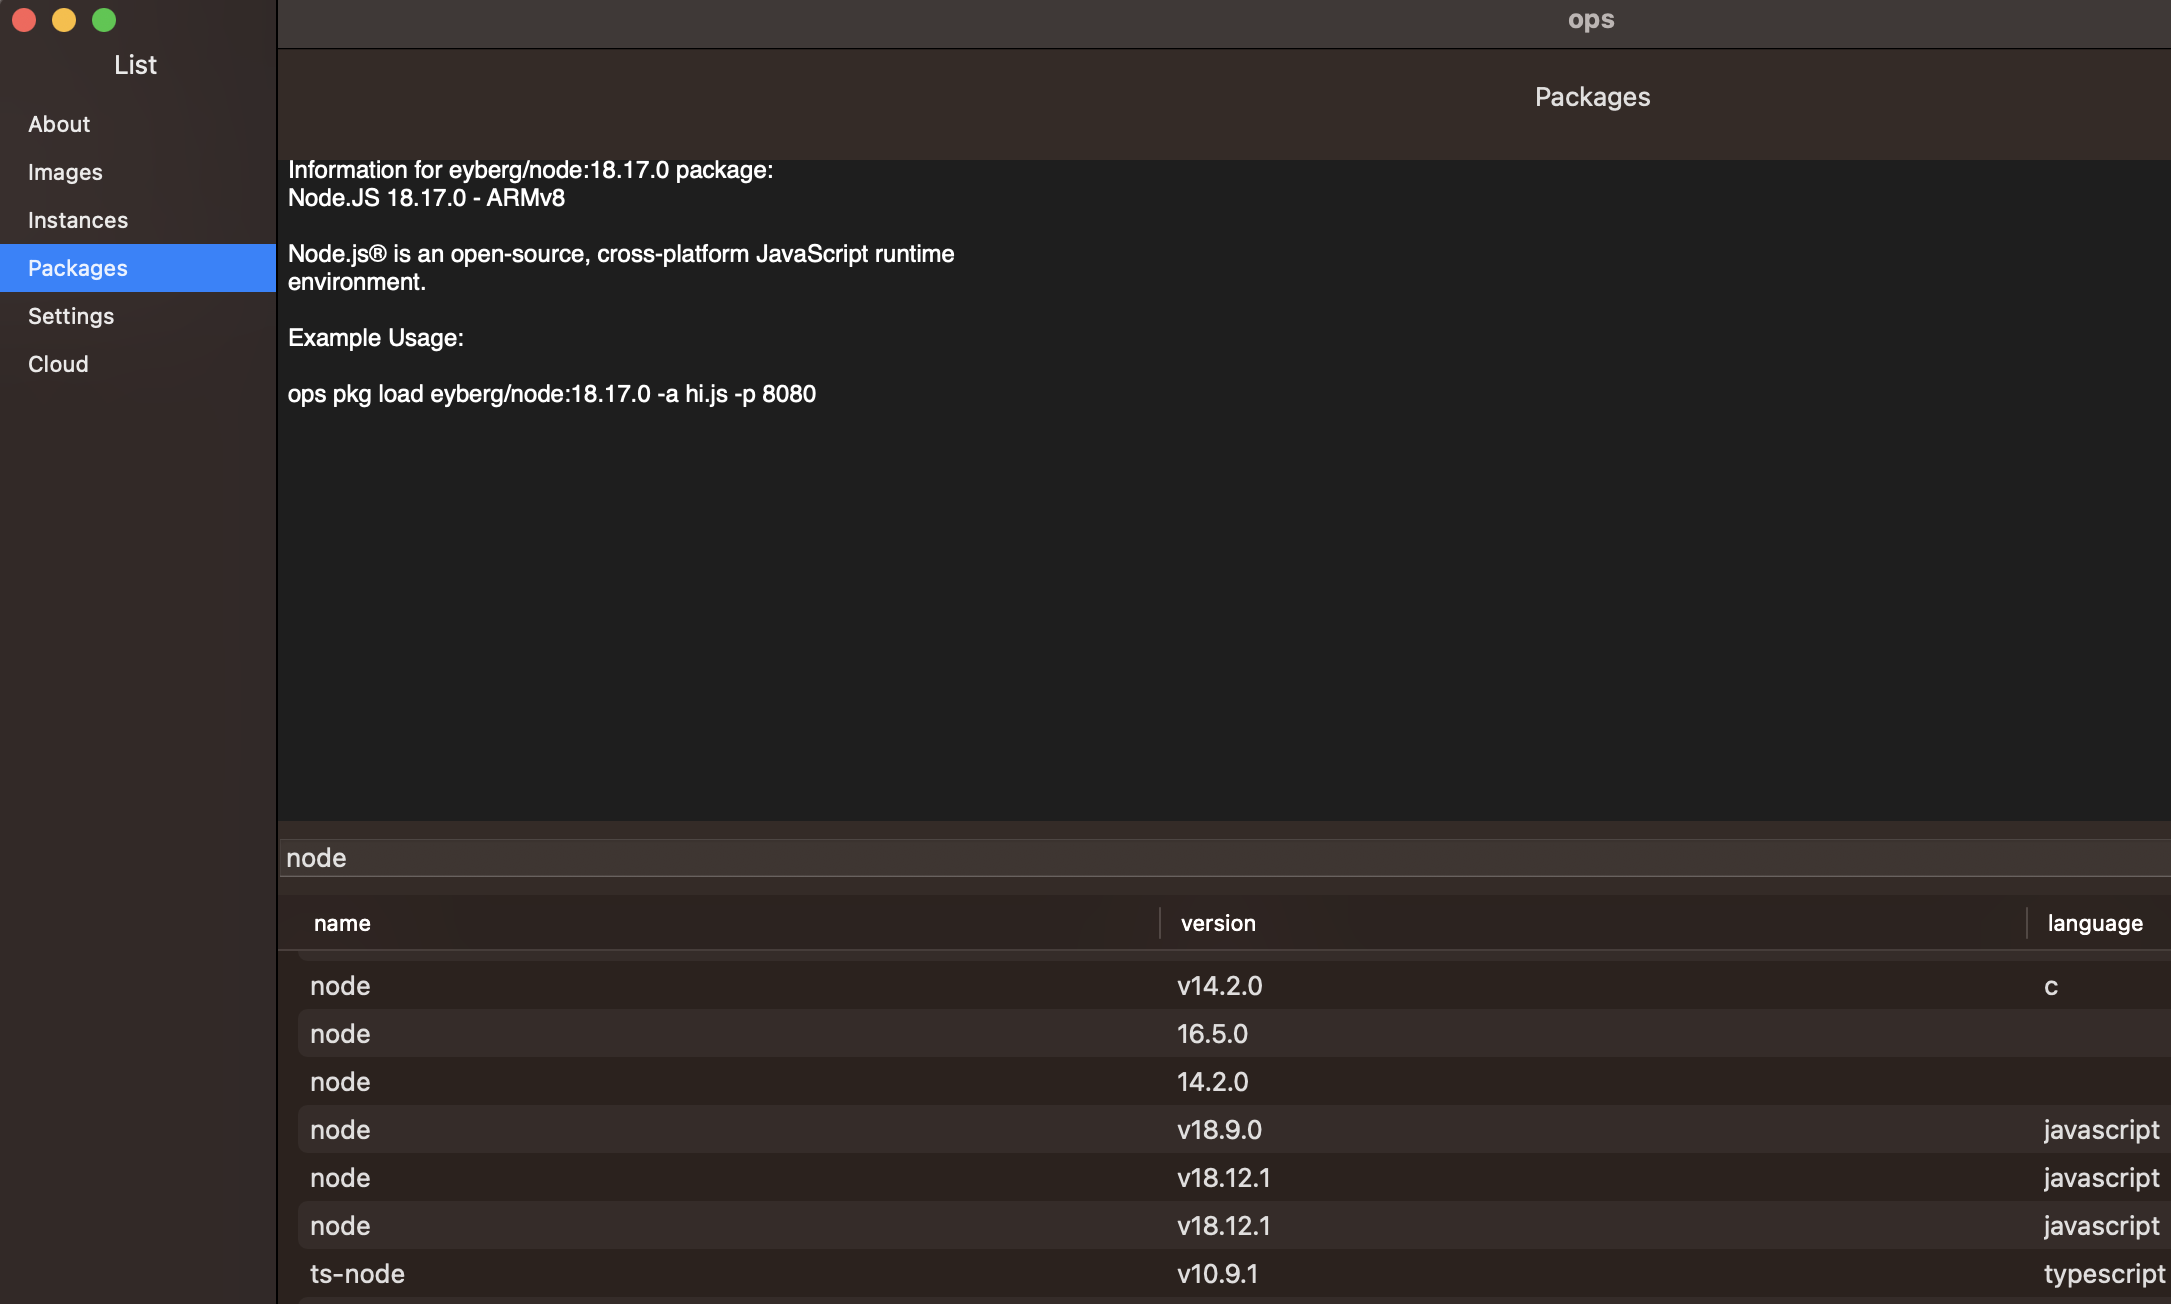Screen dimensions: 2171x1304
Task: Click the typescript language cell
Action: pyautogui.click(x=2104, y=1274)
